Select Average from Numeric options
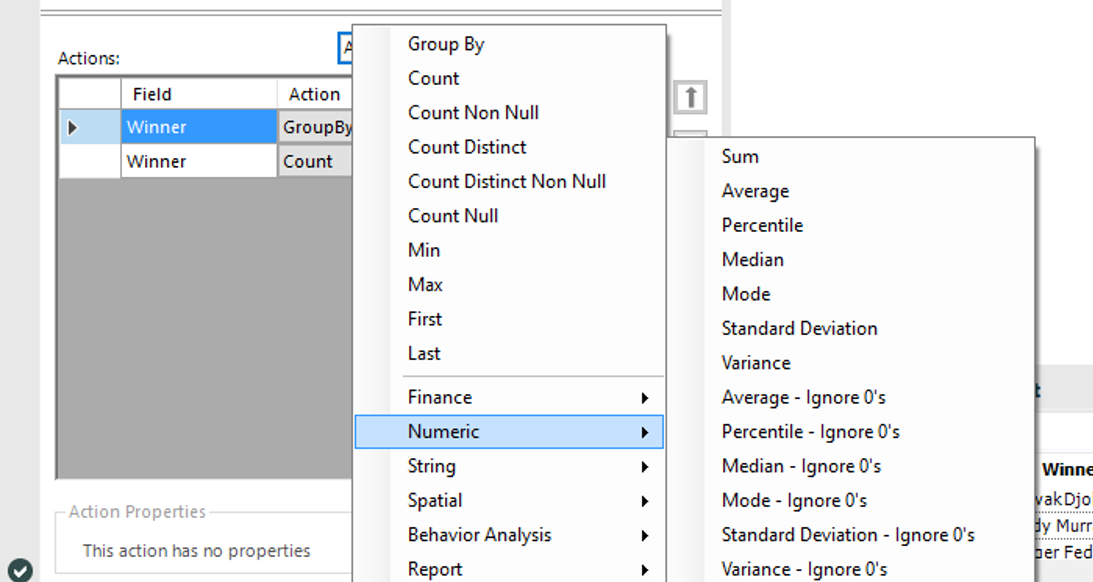Screen dimensions: 1093x582 coord(755,191)
